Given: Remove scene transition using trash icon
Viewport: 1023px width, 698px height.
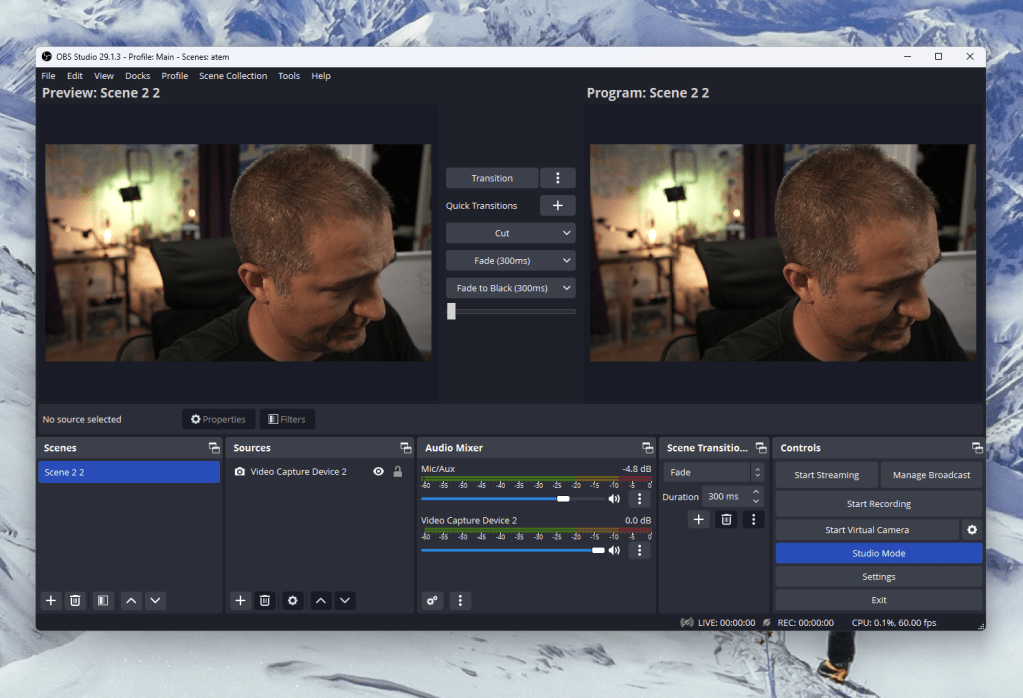Looking at the screenshot, I should [x=726, y=519].
